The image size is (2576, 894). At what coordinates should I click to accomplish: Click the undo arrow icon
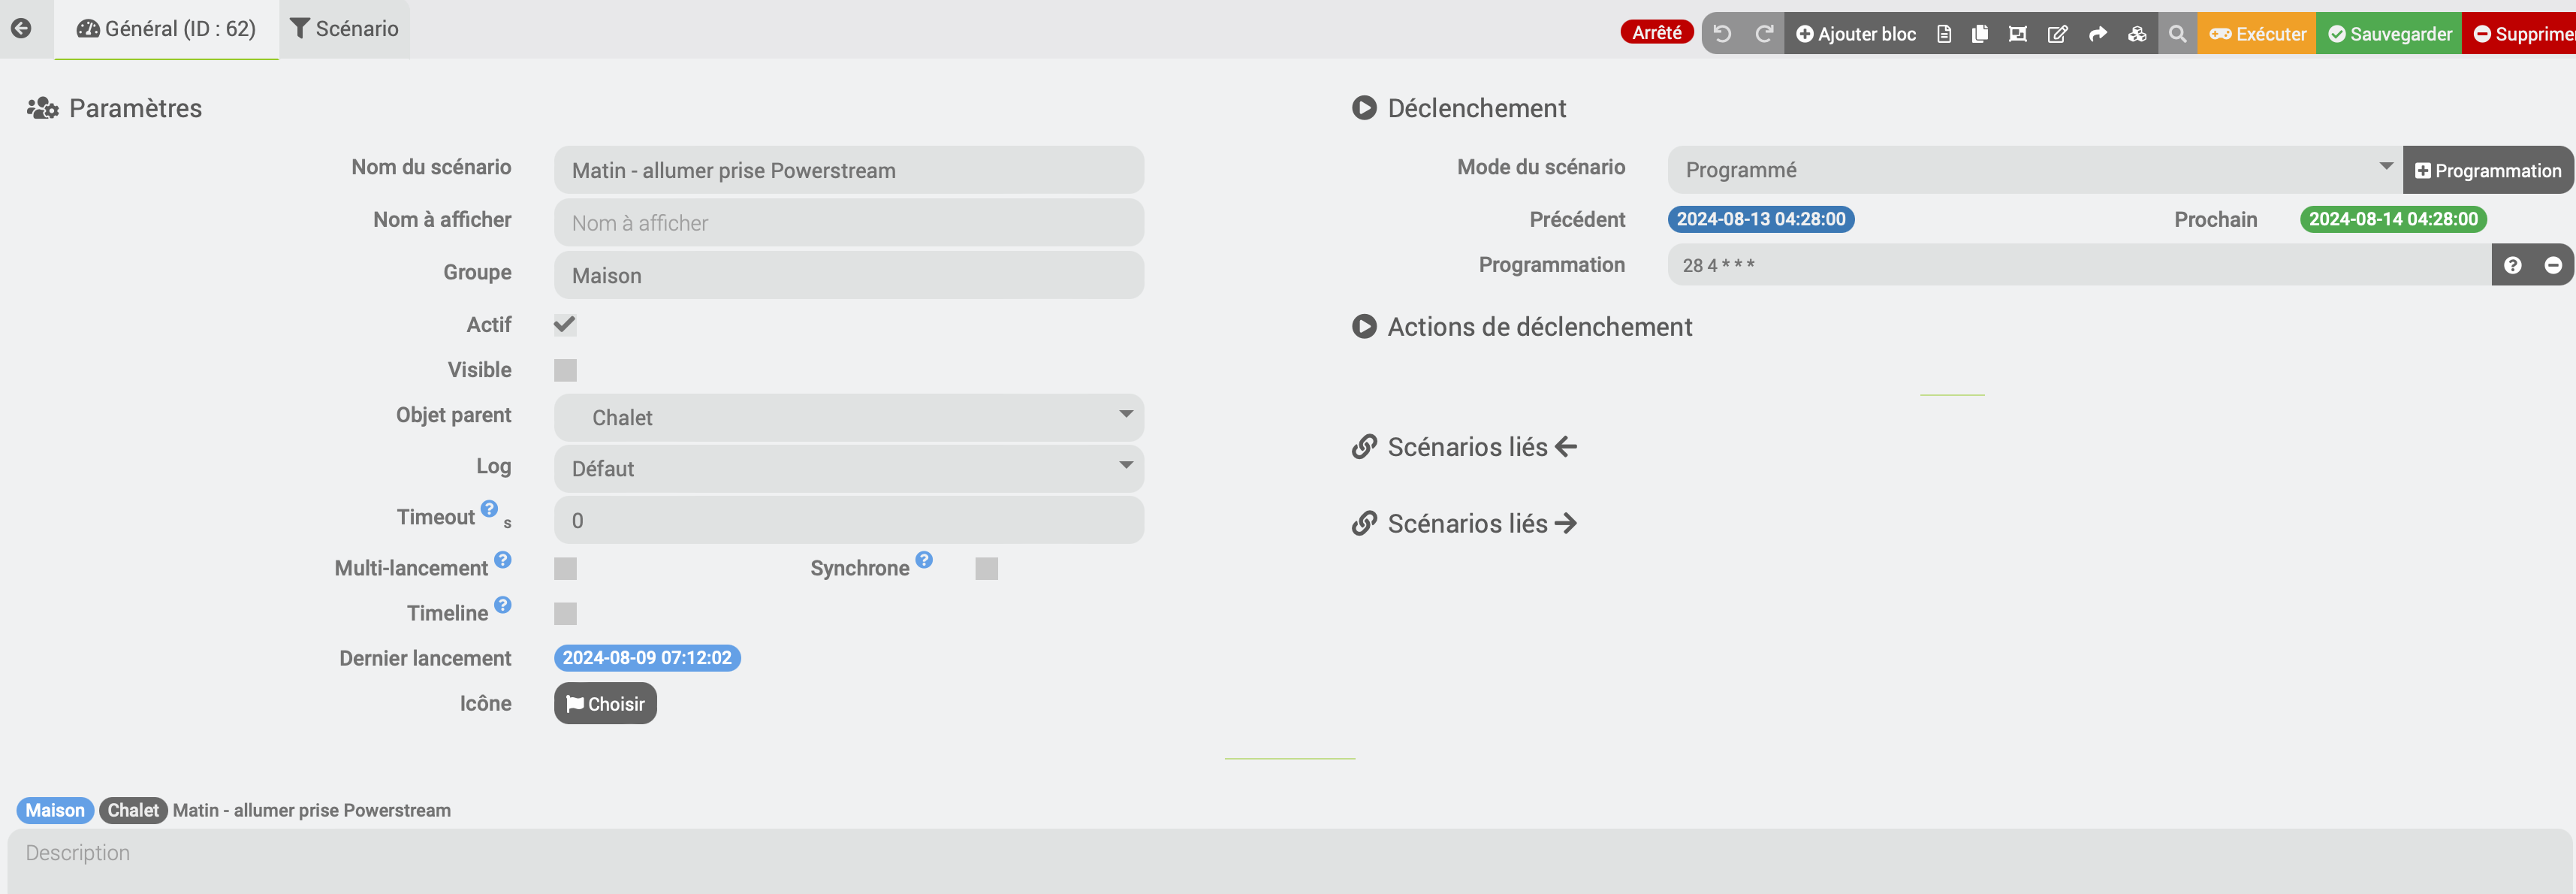[x=1722, y=34]
